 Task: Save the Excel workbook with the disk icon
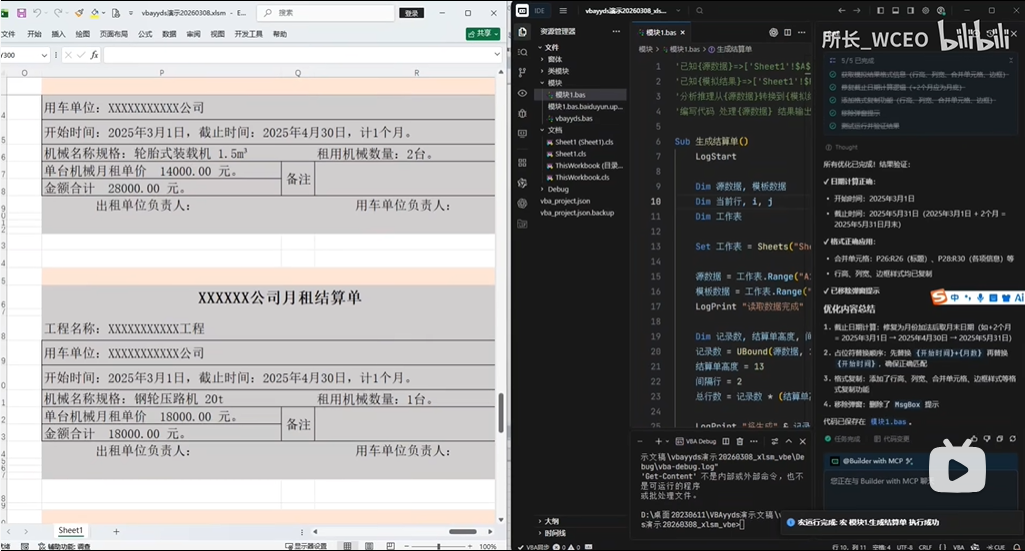pyautogui.click(x=21, y=13)
